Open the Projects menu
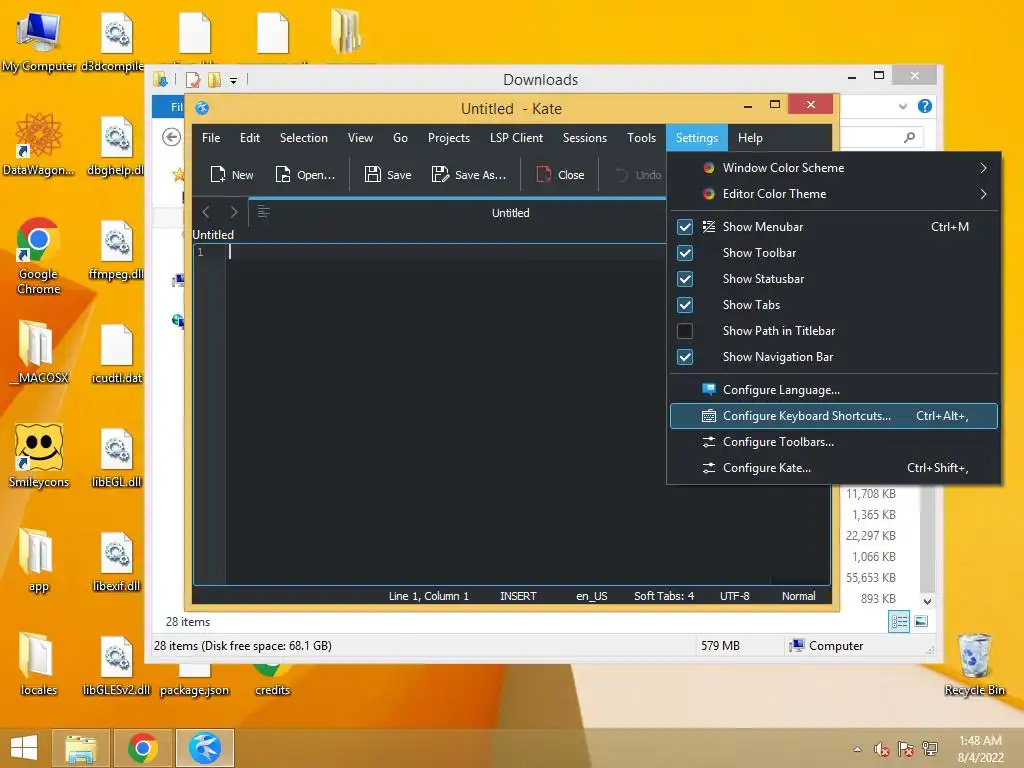The height and width of the screenshot is (768, 1024). [449, 138]
